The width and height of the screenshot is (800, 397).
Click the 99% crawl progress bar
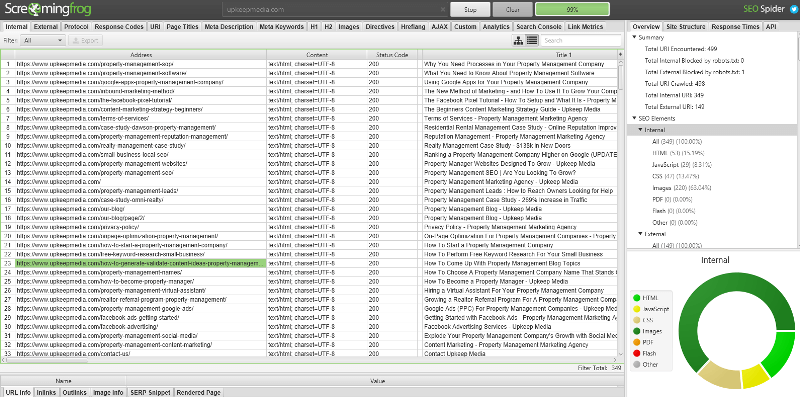(572, 9)
